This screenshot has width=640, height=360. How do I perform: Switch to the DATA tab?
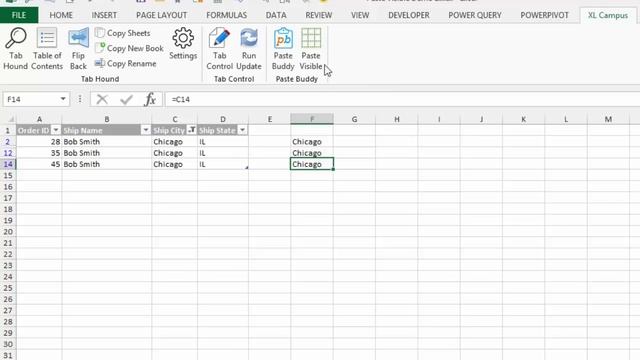(x=276, y=15)
